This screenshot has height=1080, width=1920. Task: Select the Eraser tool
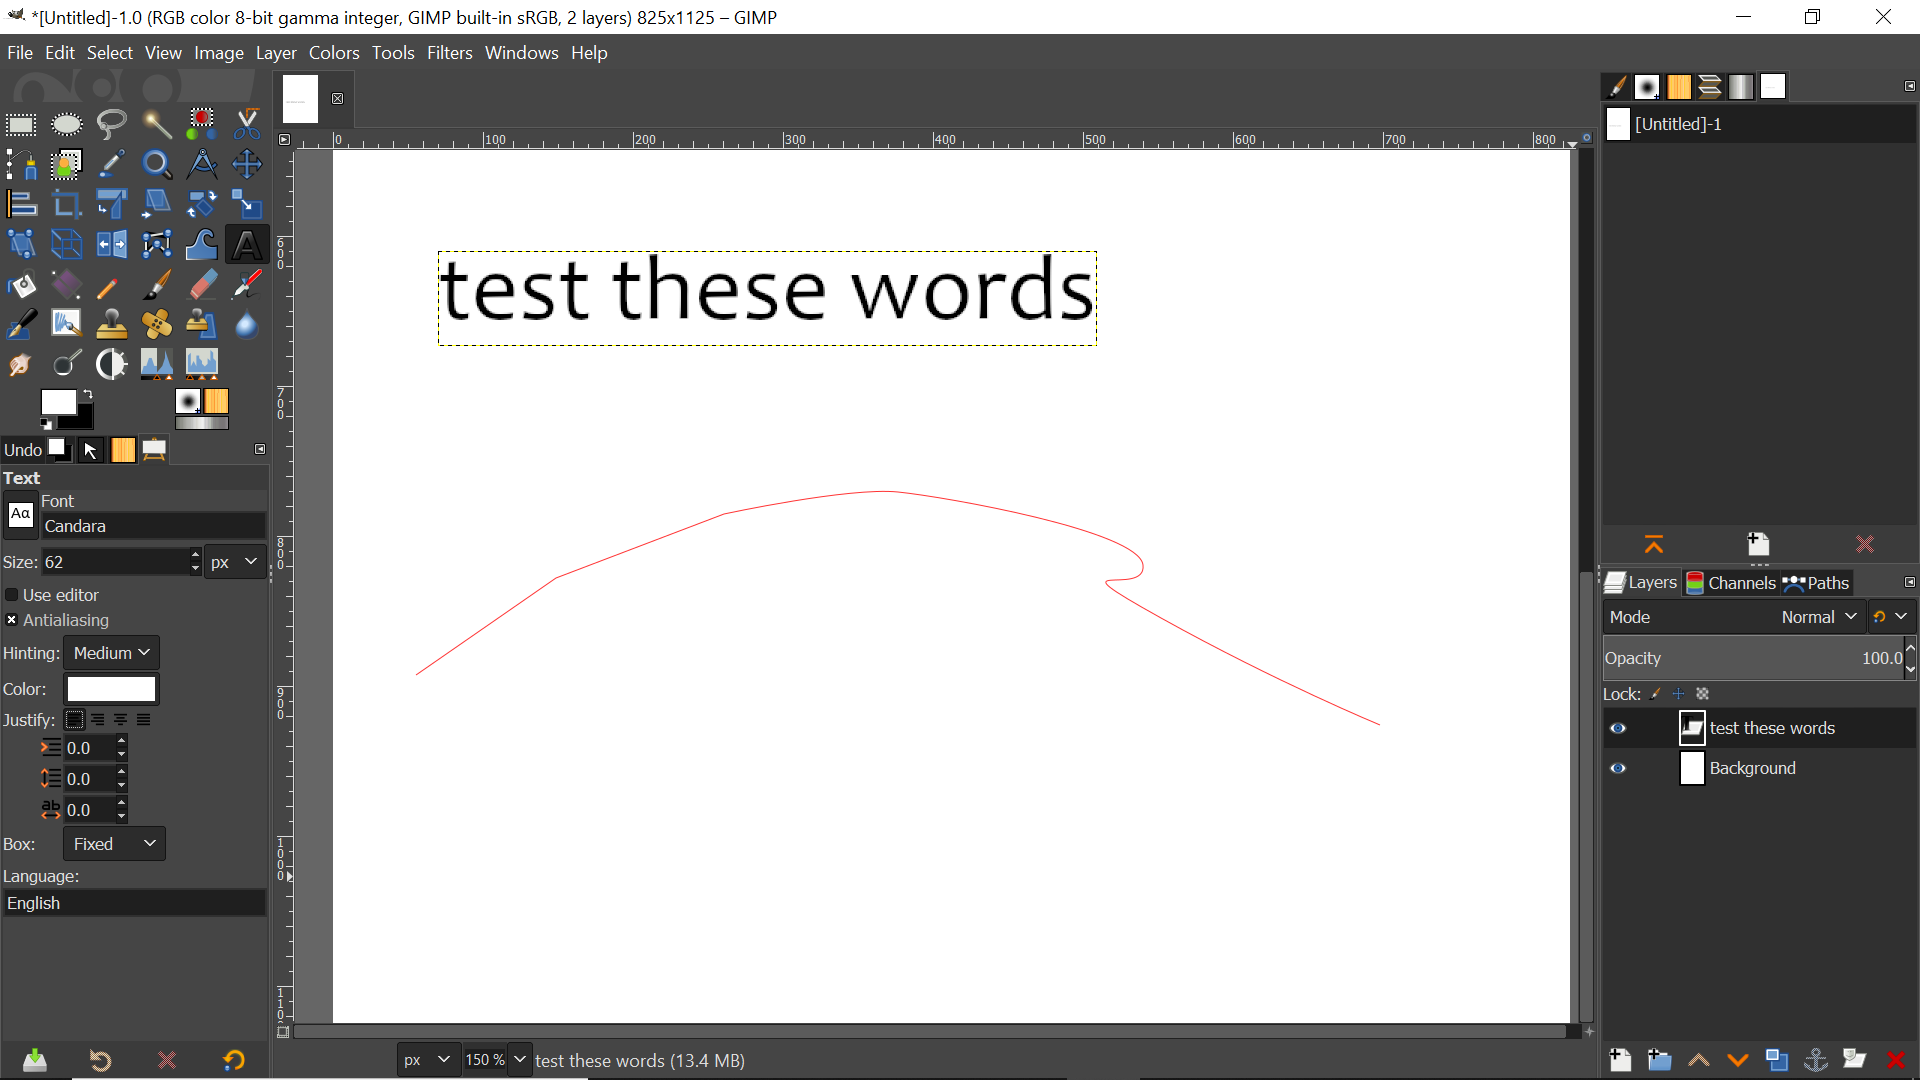point(202,285)
